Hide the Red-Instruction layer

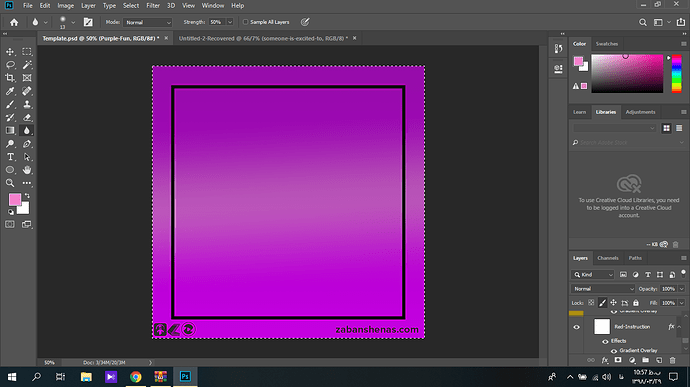pyautogui.click(x=576, y=327)
